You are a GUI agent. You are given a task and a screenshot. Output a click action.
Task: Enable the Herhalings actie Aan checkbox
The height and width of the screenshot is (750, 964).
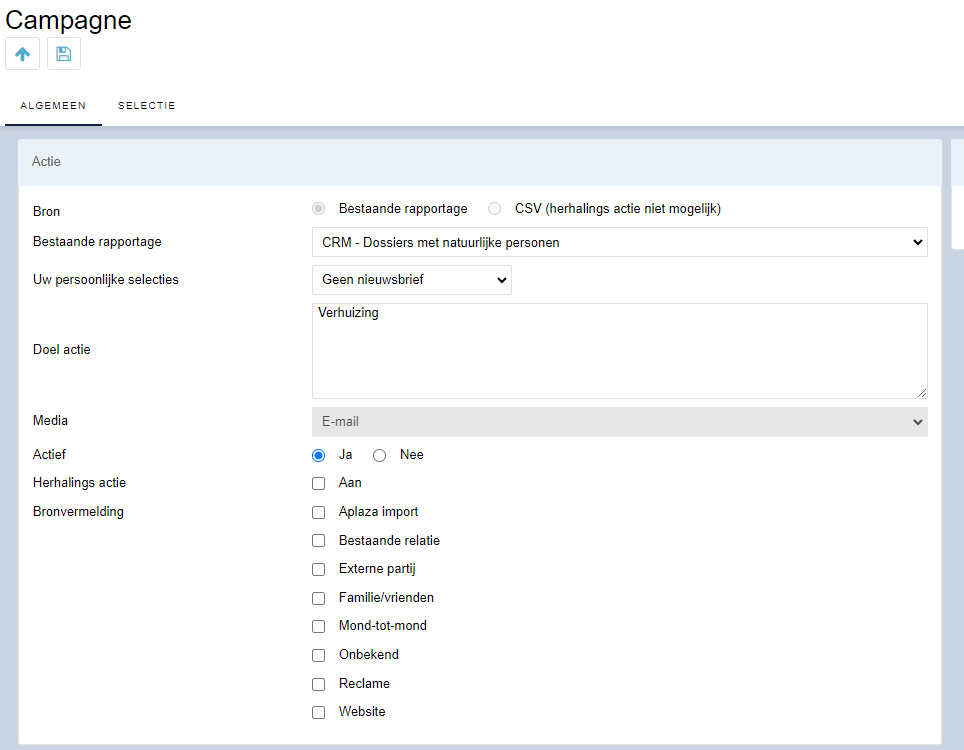click(318, 484)
